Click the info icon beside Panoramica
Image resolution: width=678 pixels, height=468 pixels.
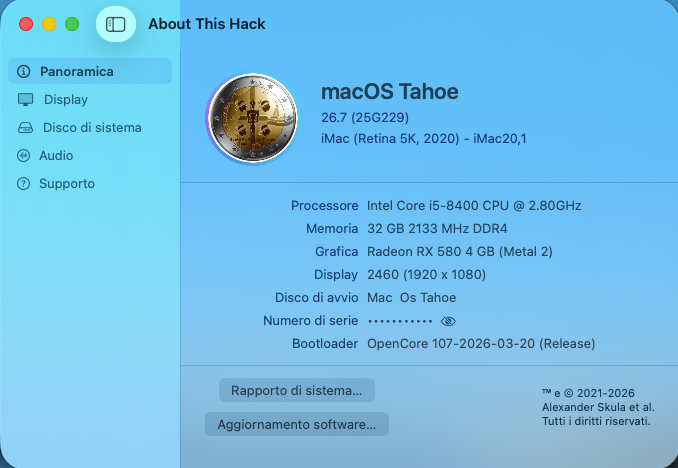click(x=23, y=71)
